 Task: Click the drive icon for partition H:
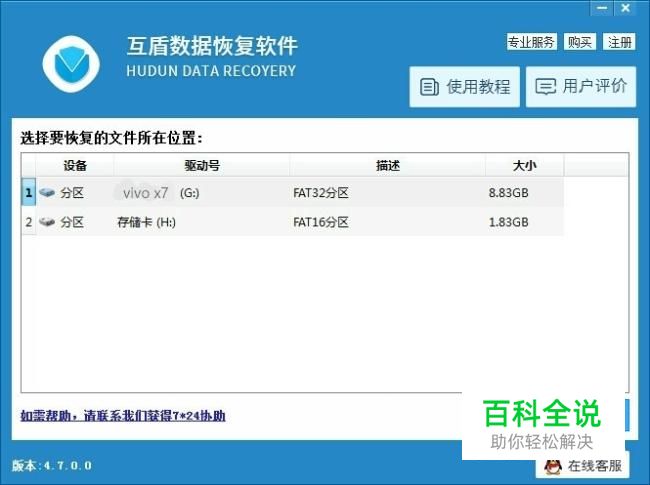coord(47,222)
